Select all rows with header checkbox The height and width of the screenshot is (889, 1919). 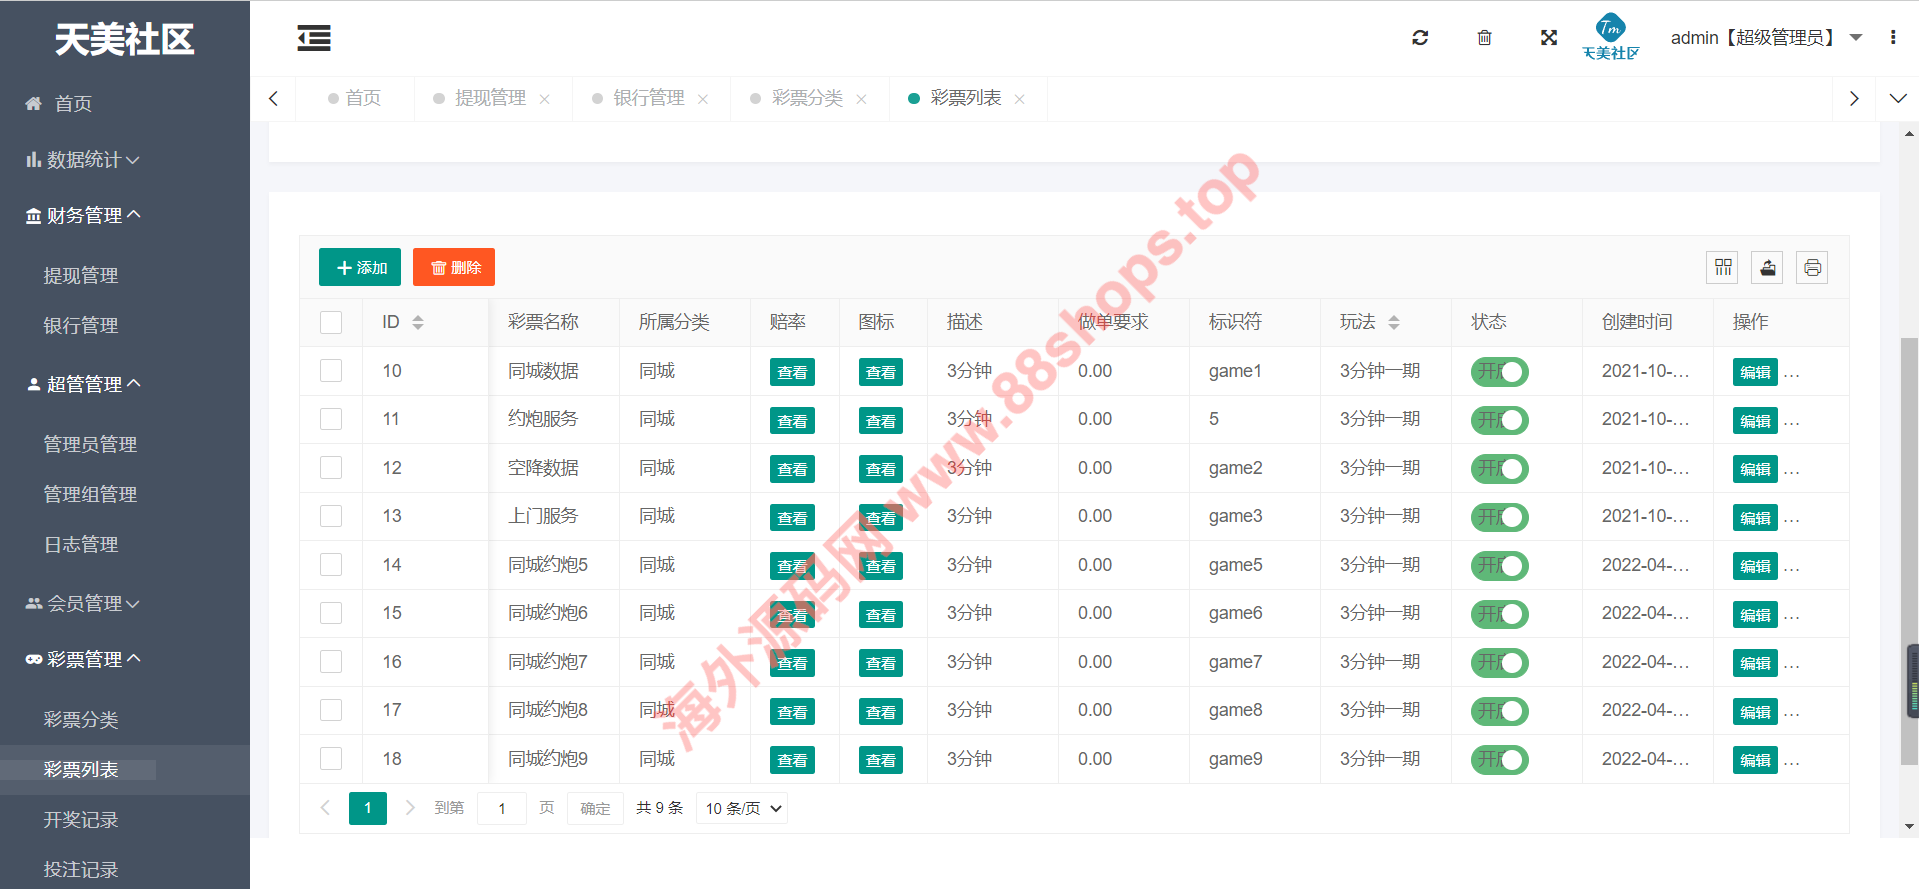331,322
